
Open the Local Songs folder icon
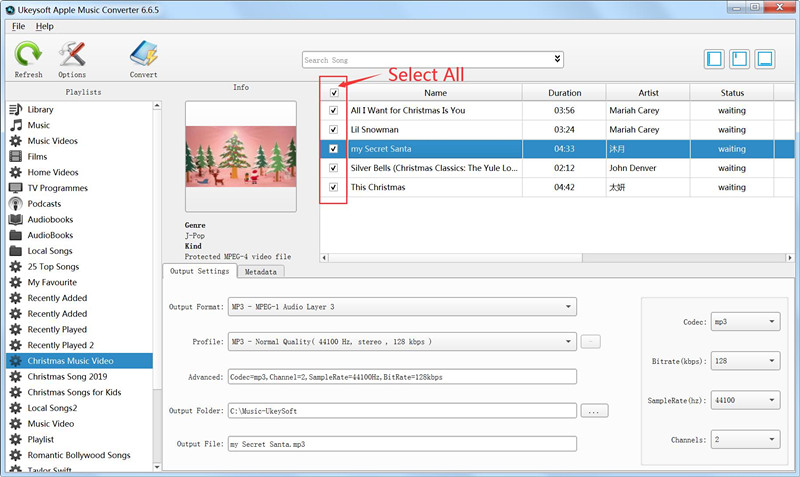coord(16,251)
